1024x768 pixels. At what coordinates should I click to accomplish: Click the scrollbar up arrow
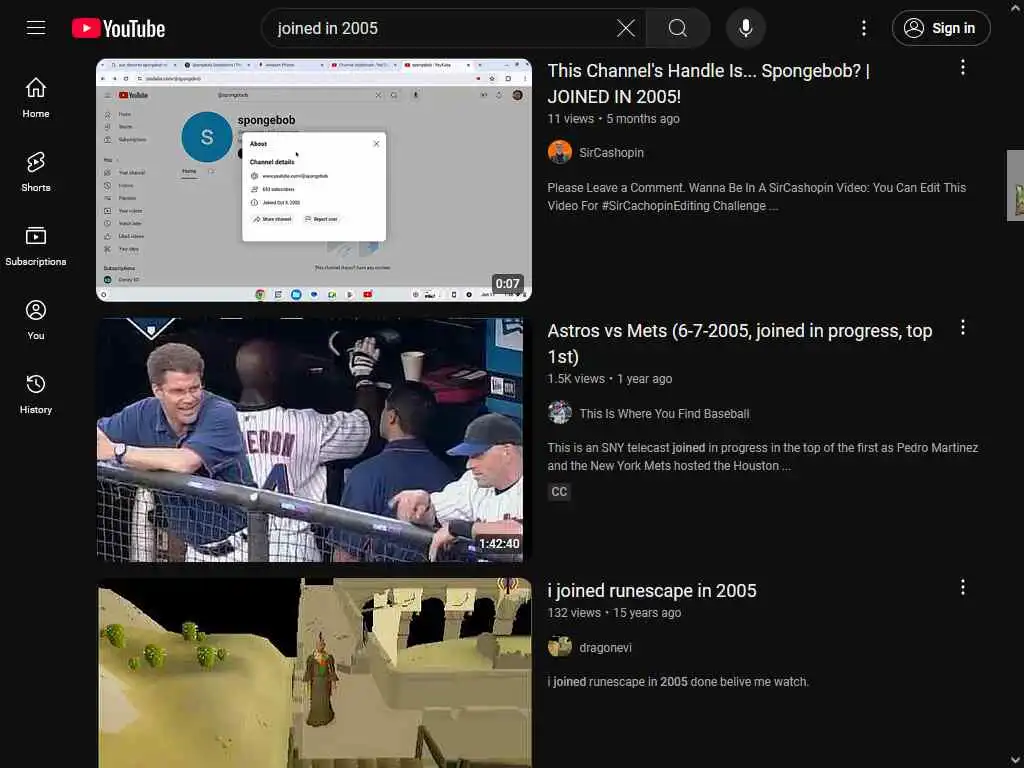click(1016, 8)
